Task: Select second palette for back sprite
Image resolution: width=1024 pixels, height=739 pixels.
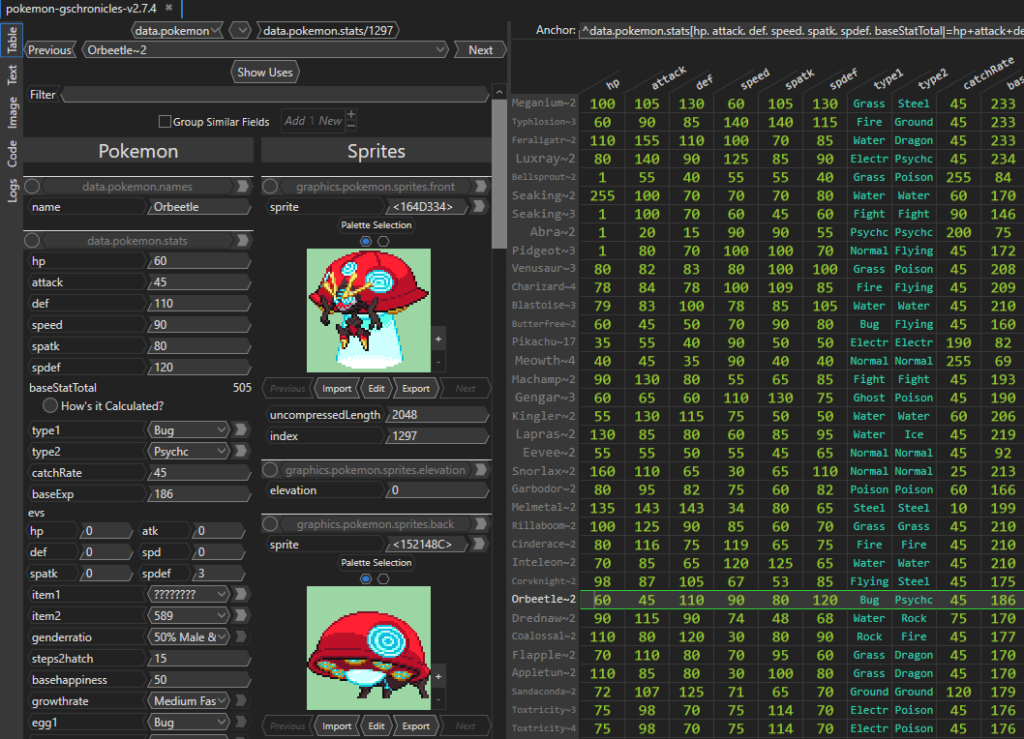Action: click(x=383, y=578)
